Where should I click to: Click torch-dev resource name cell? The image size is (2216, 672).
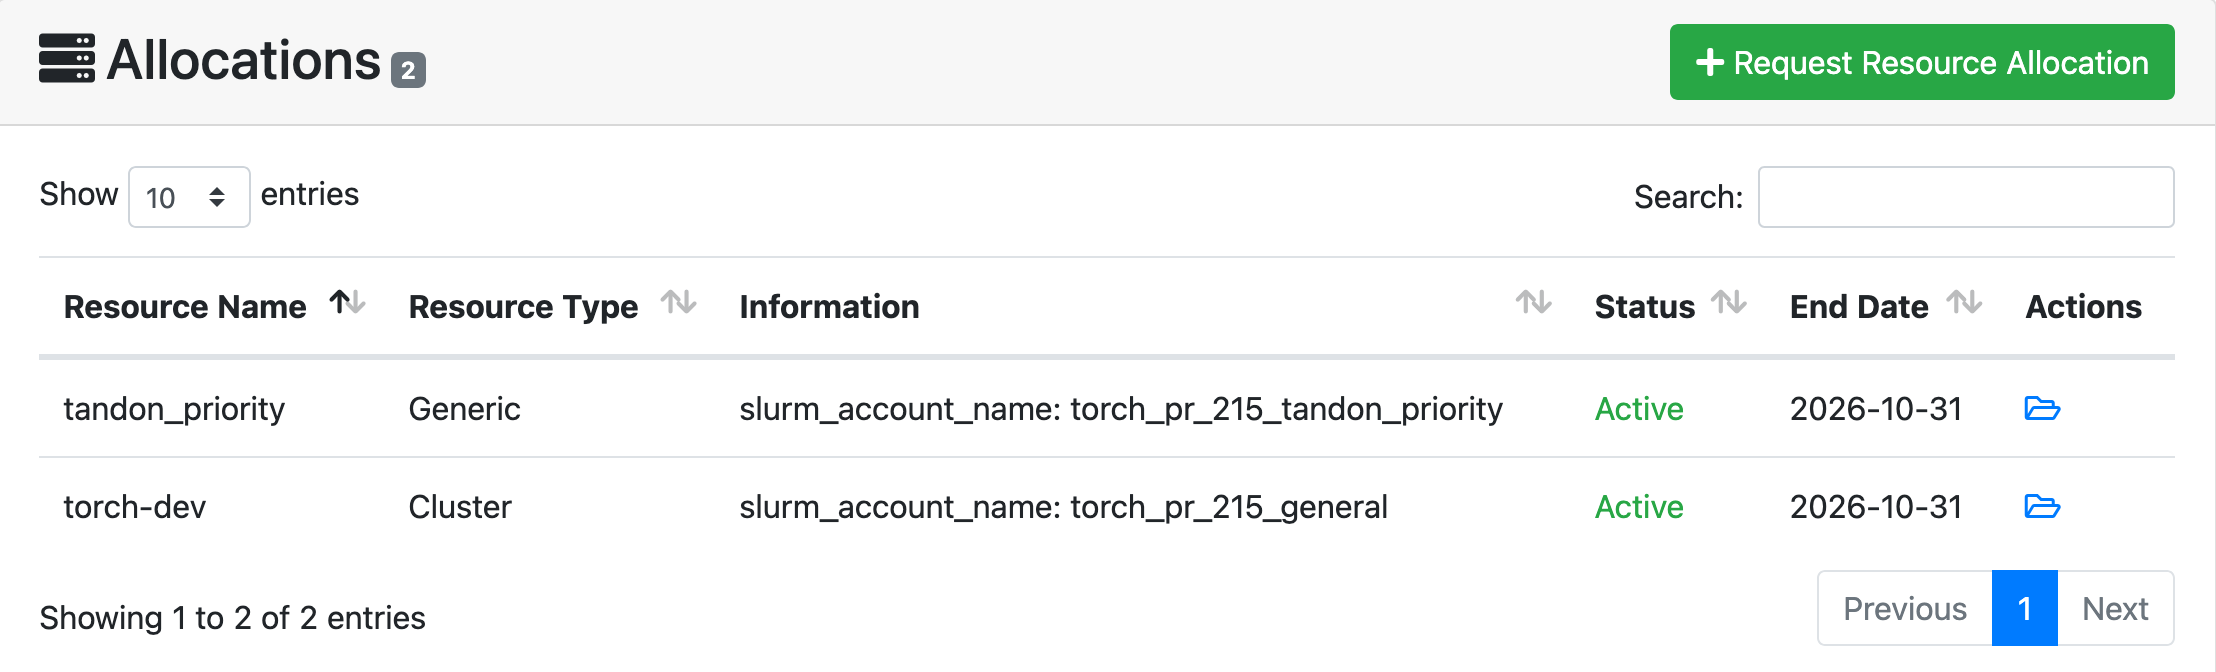tap(135, 507)
